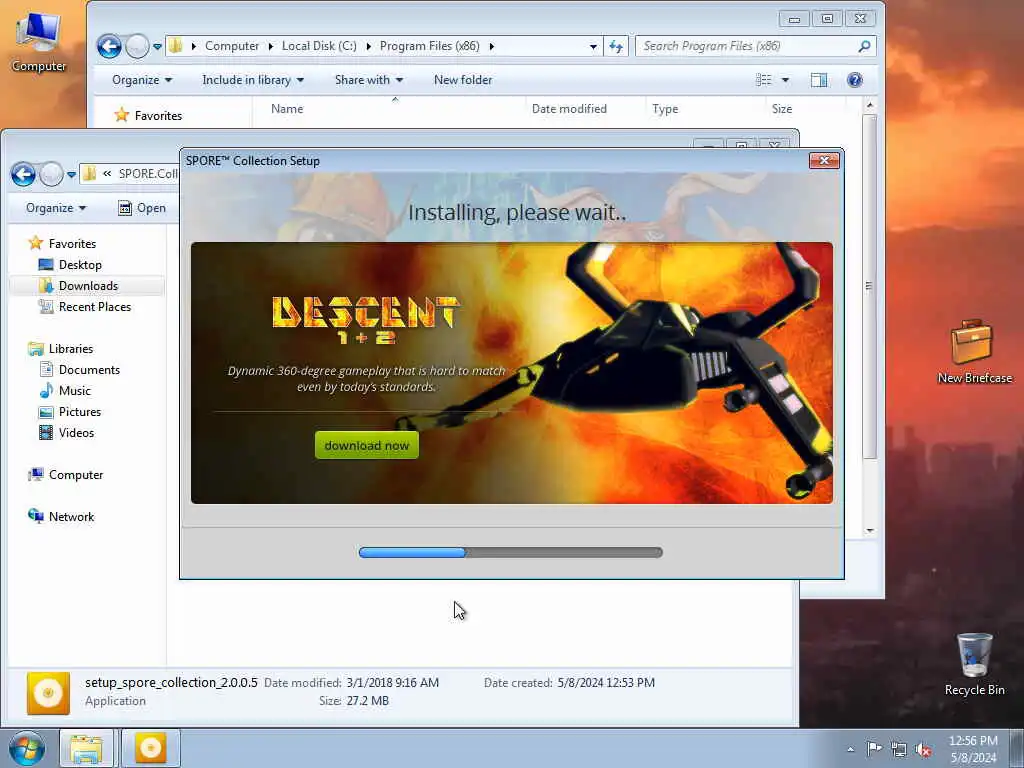Click forward button in Program Files window
This screenshot has width=1024, height=768.
[137, 46]
